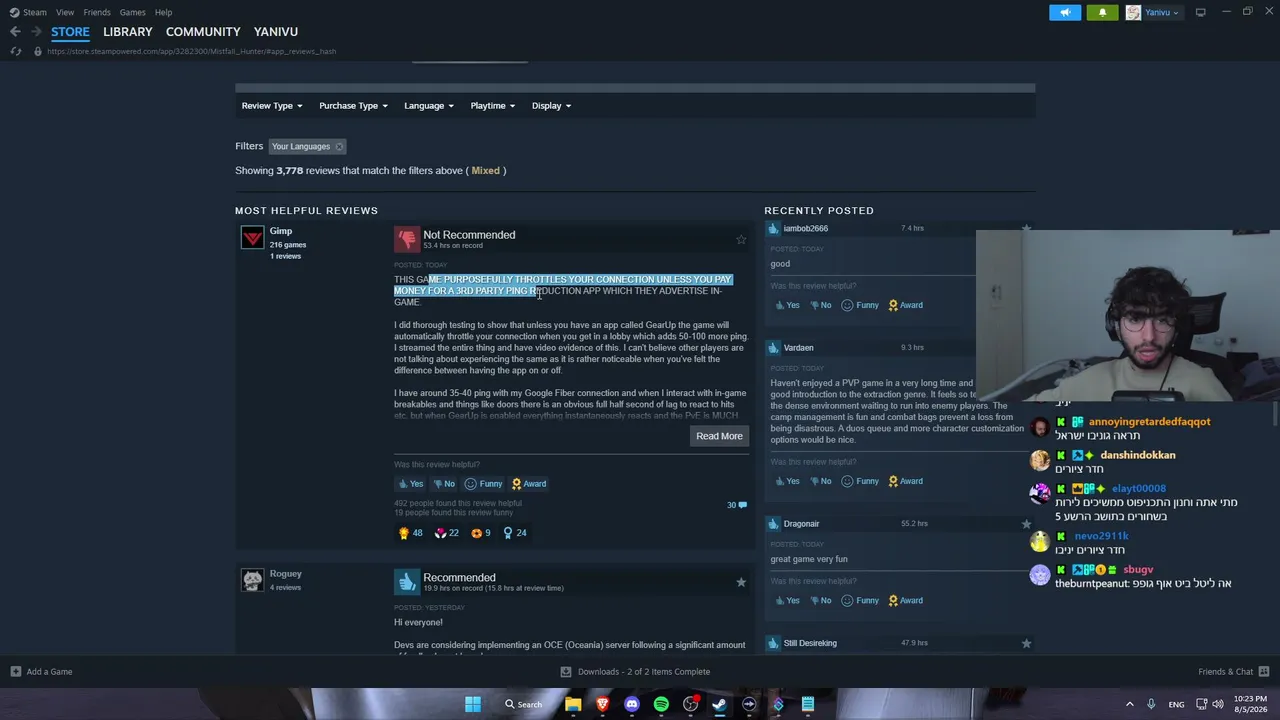1280x720 pixels.
Task: Click the store URL address field
Action: [191, 51]
